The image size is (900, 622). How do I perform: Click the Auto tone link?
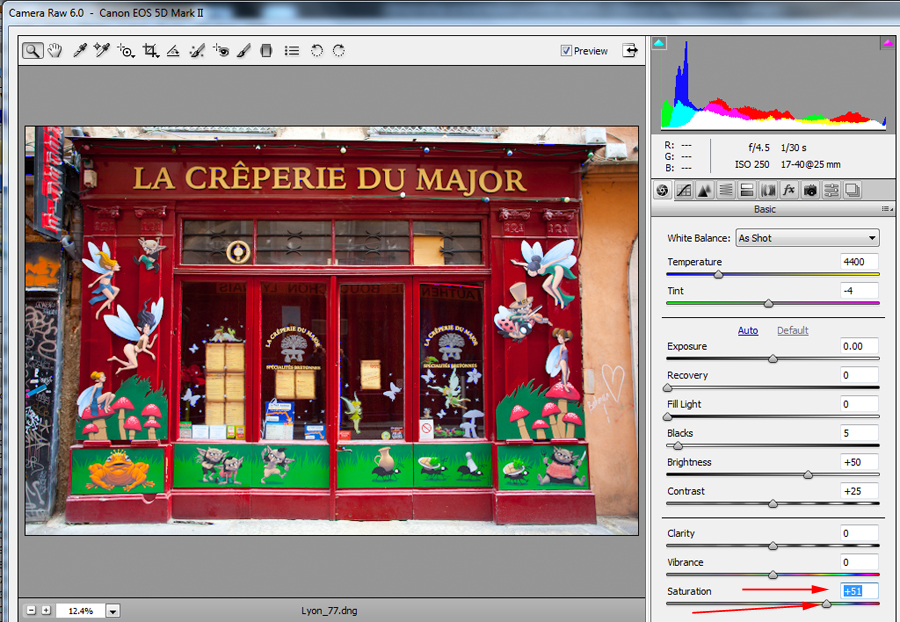tap(748, 331)
